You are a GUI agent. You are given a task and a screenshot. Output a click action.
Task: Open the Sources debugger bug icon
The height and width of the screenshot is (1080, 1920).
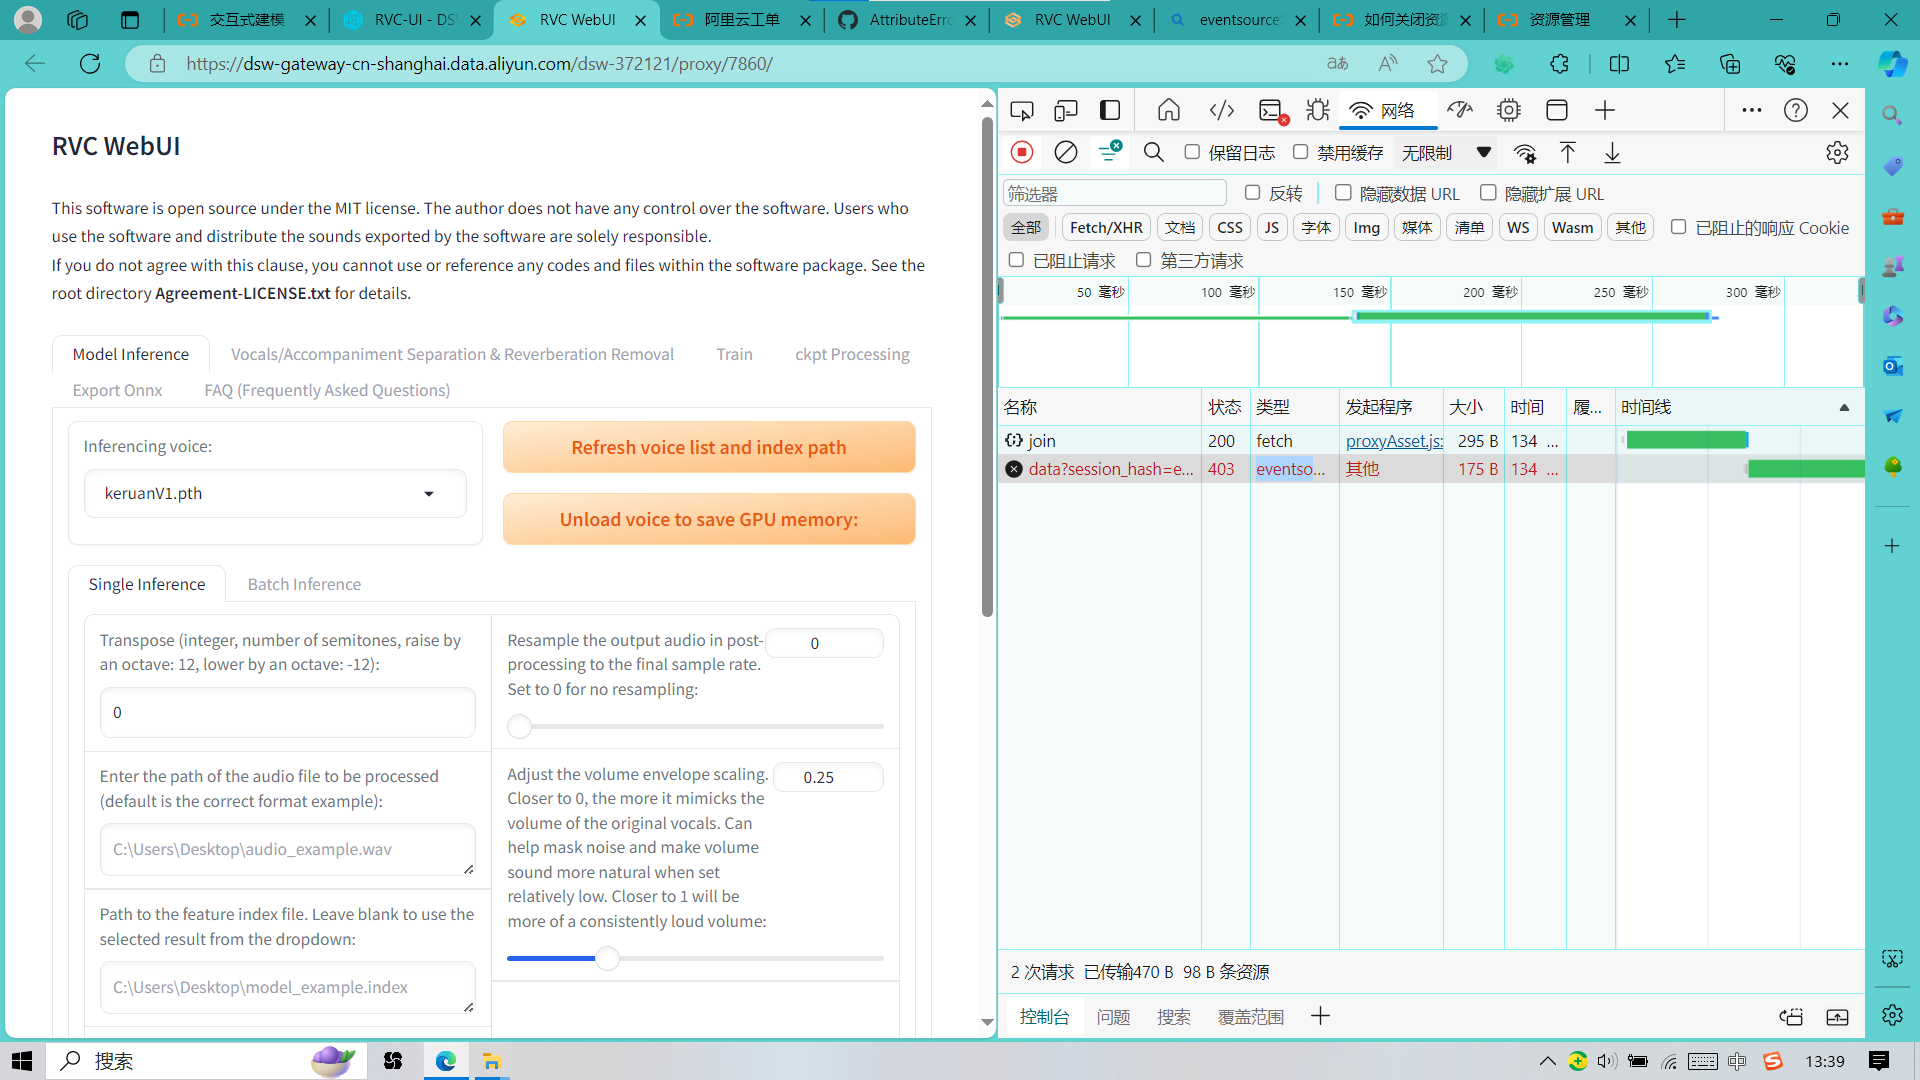(1318, 111)
